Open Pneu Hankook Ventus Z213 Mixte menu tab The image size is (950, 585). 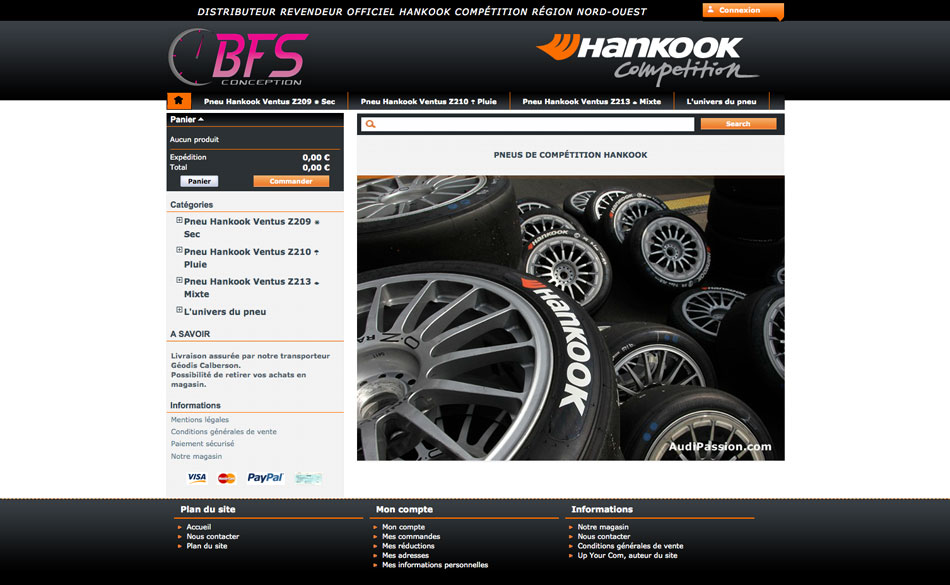[x=591, y=101]
